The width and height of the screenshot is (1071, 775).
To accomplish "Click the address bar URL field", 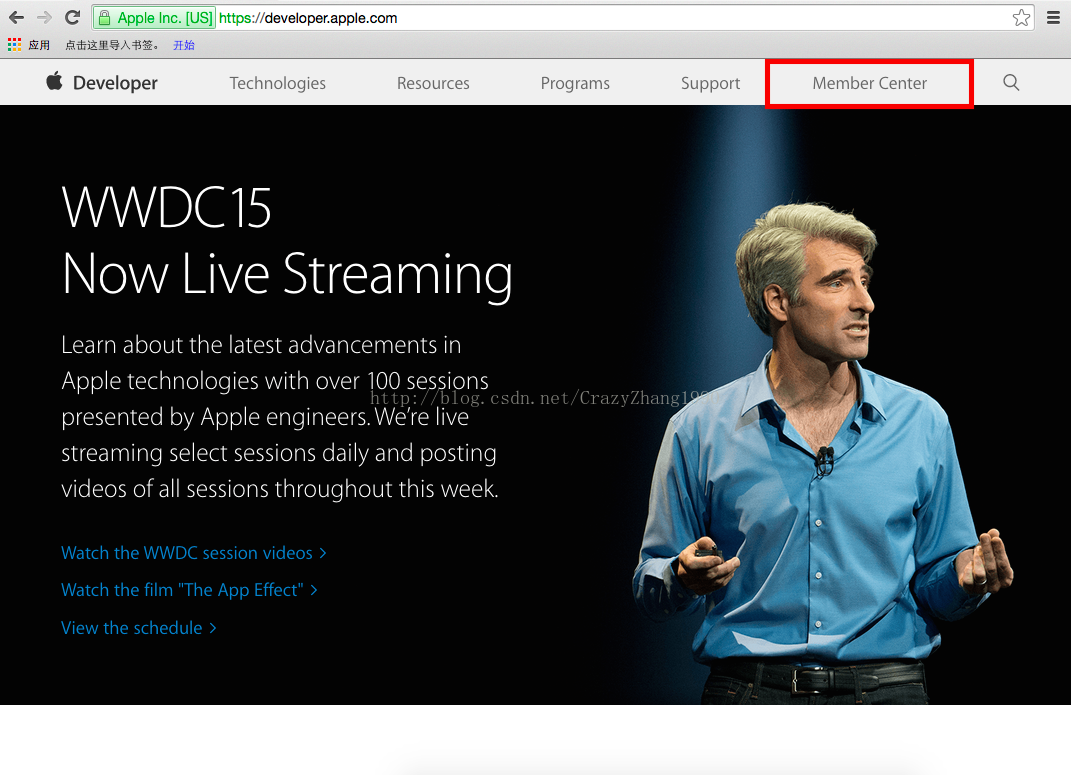I will [x=600, y=18].
